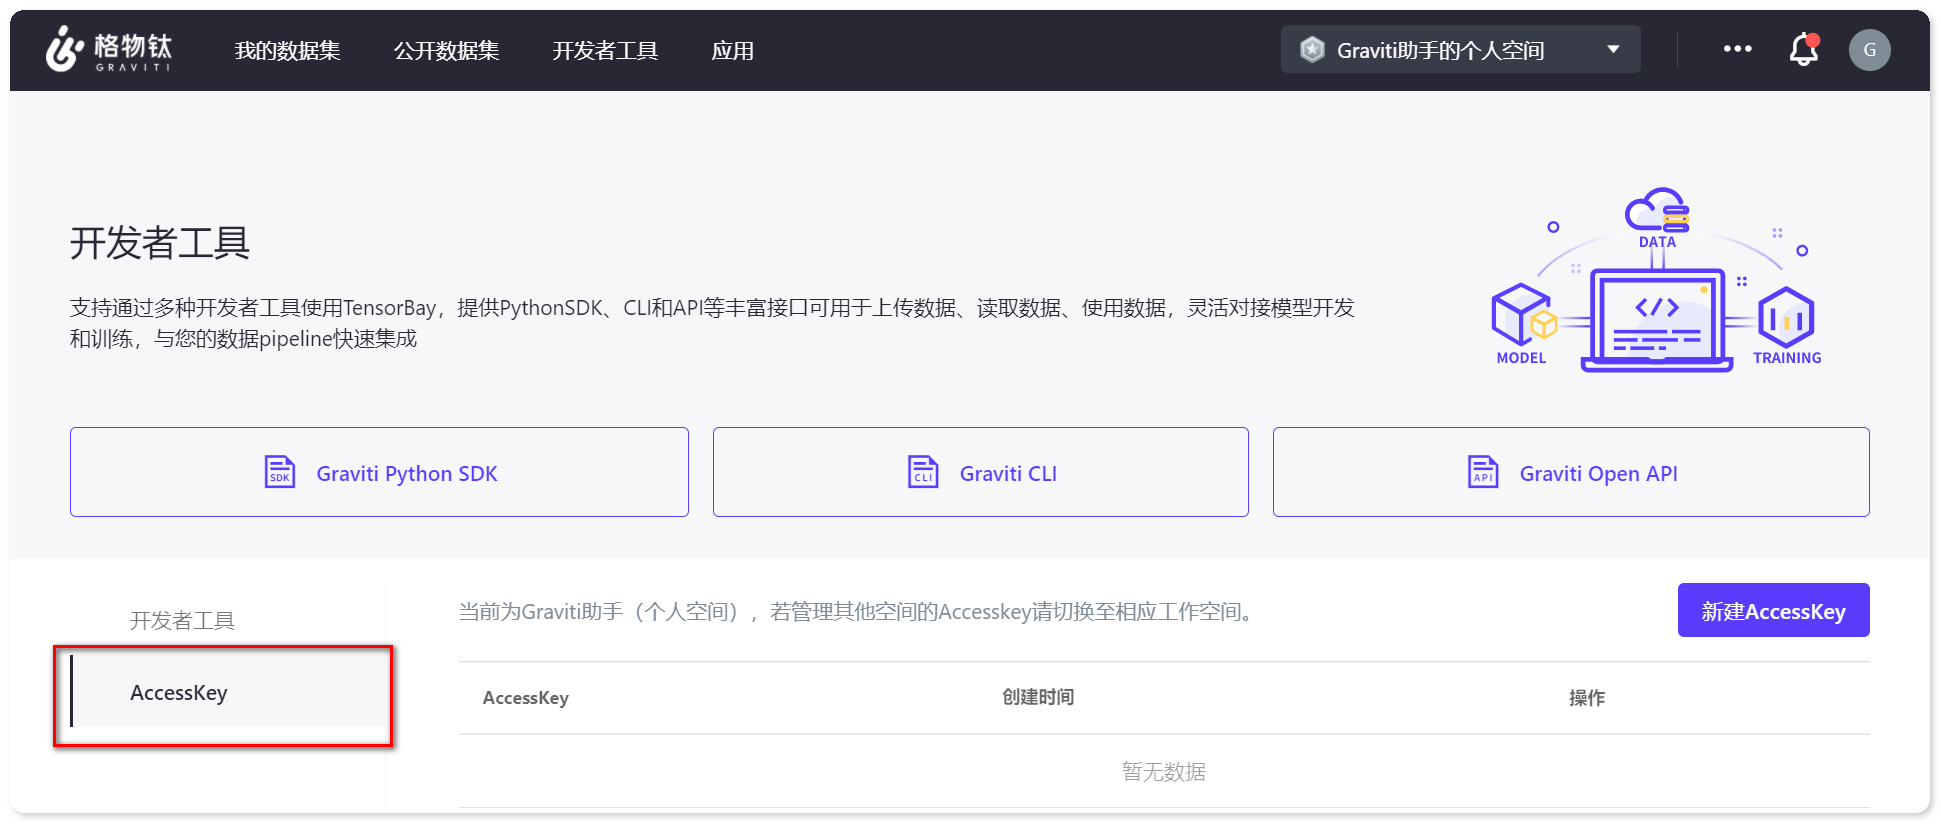
Task: Open the three-dot more options menu
Action: click(1737, 49)
